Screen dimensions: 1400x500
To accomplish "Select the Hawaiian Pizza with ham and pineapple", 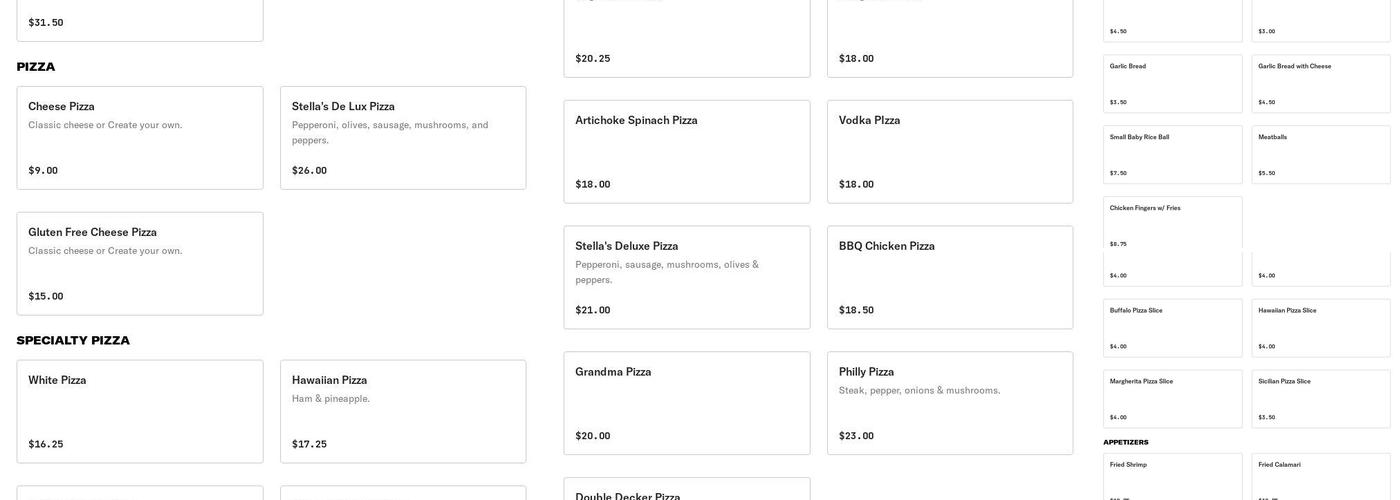I will click(x=403, y=411).
